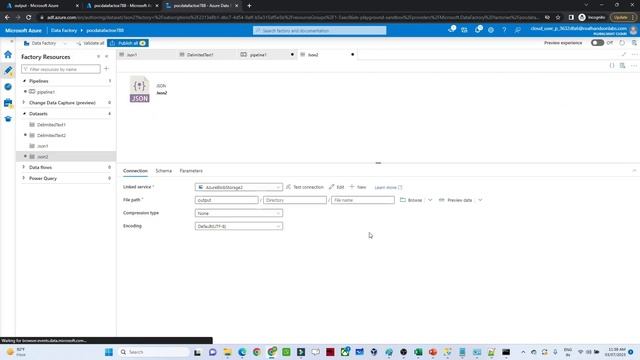Click the Microsoft Azure logo text
640x360 pixels.
pos(23,30)
